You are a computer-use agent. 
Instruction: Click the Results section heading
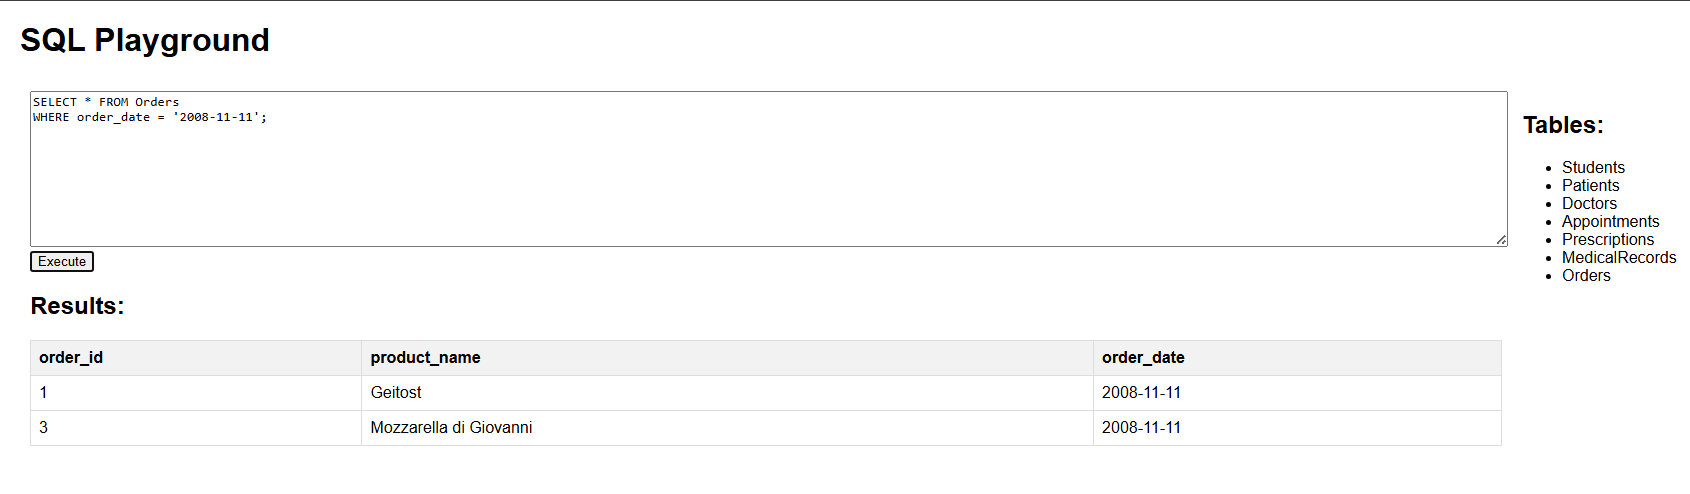point(77,306)
